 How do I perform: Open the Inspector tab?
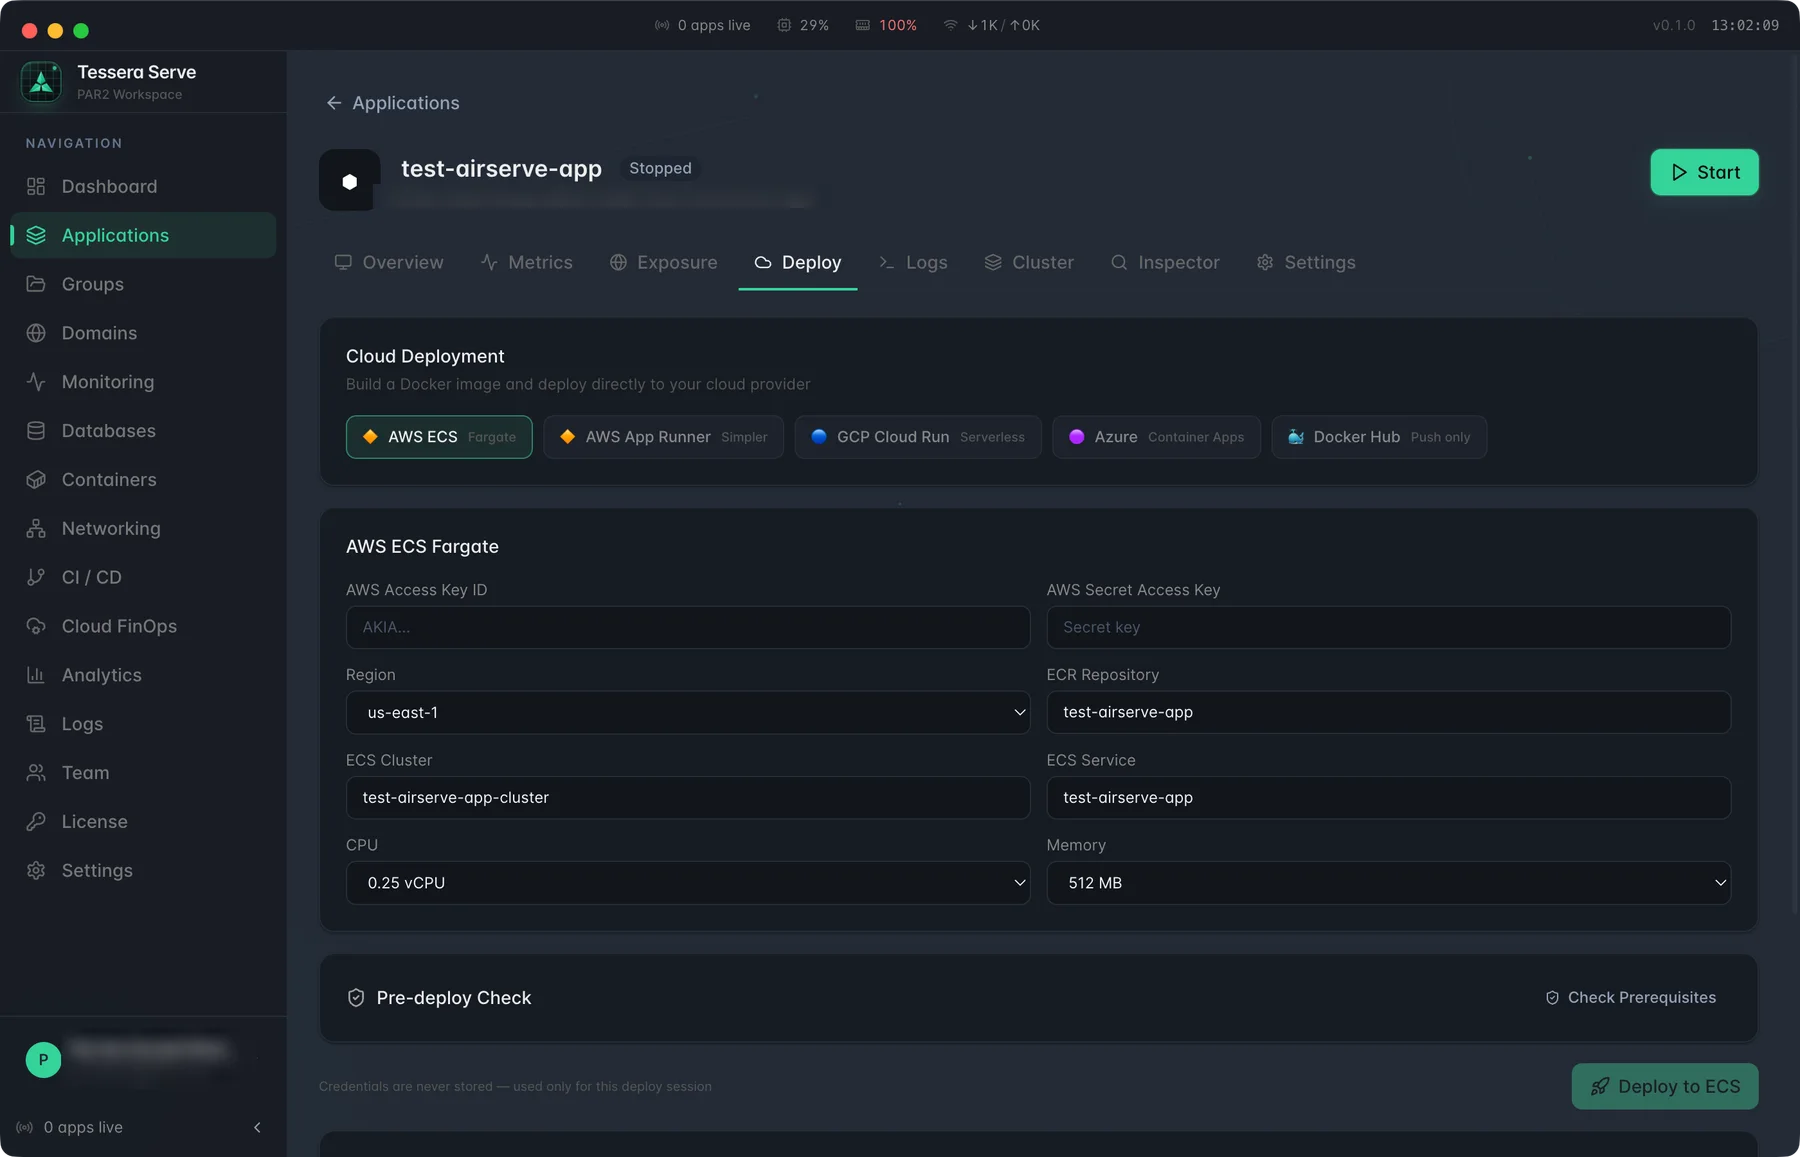[x=1165, y=262]
